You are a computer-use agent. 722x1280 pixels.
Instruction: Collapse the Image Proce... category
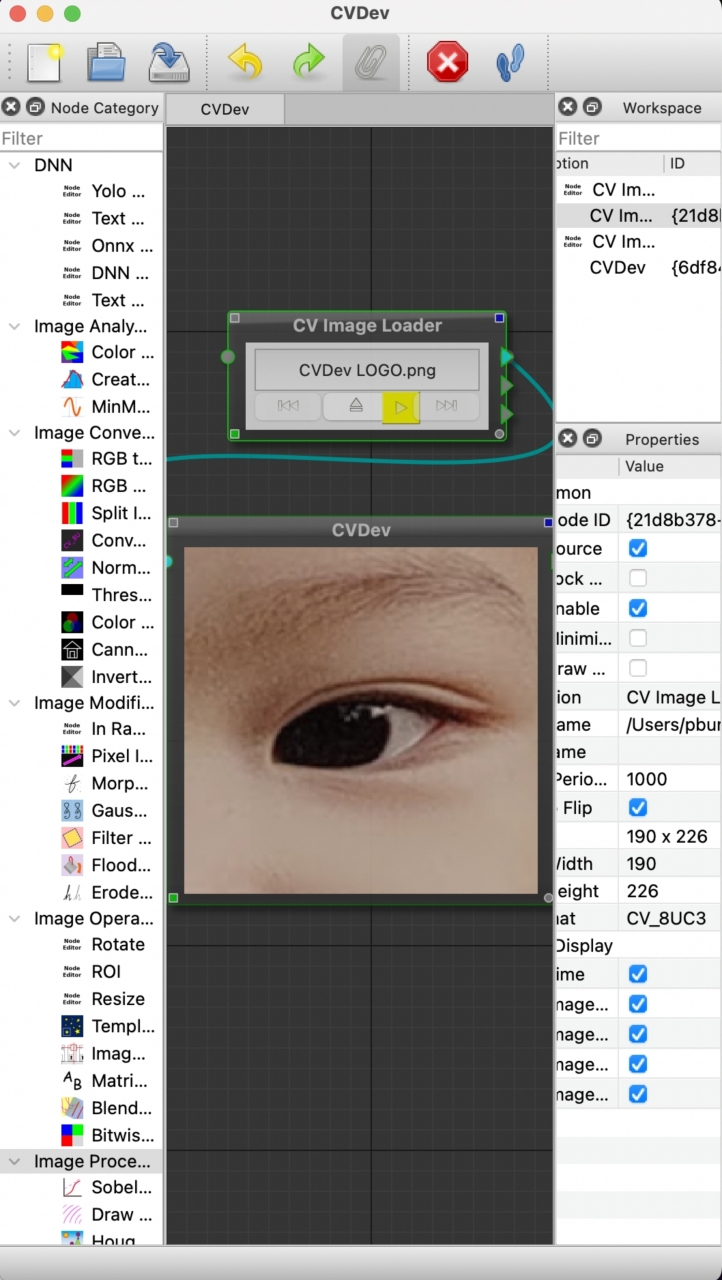15,1161
